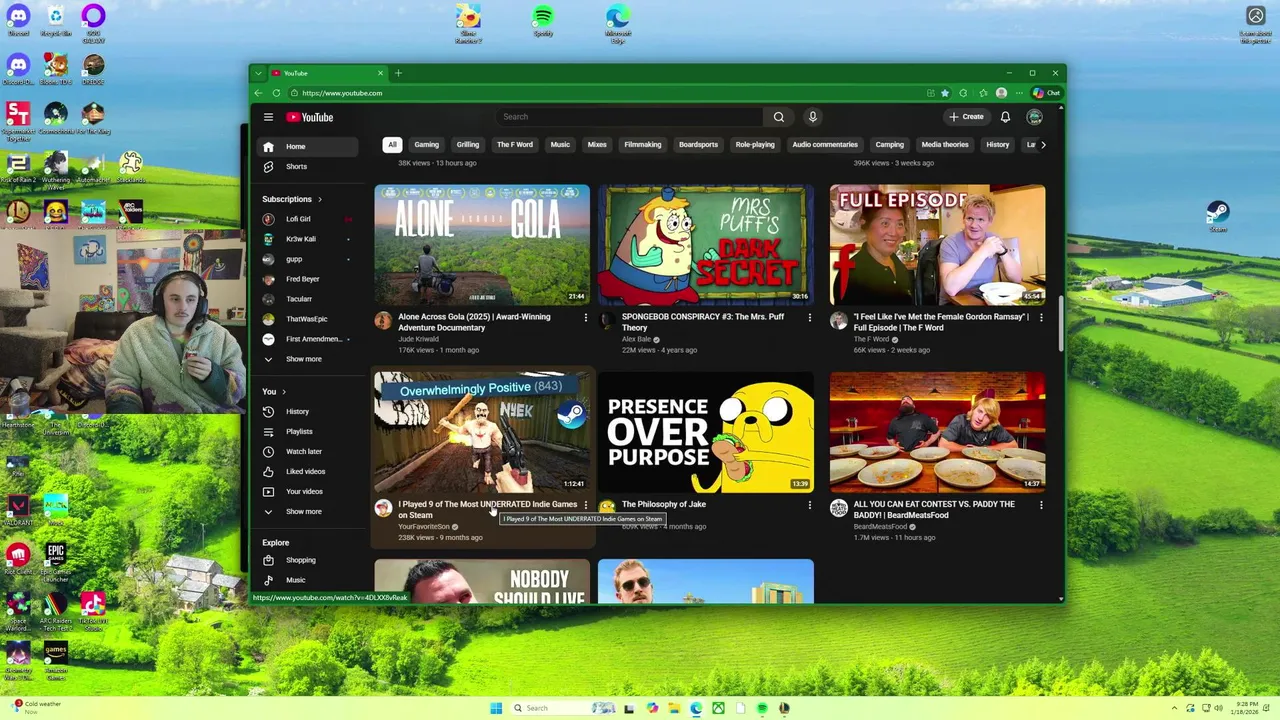Screen dimensions: 1280x720
Task: Open the browser settings ellipsis menu
Action: click(1019, 93)
